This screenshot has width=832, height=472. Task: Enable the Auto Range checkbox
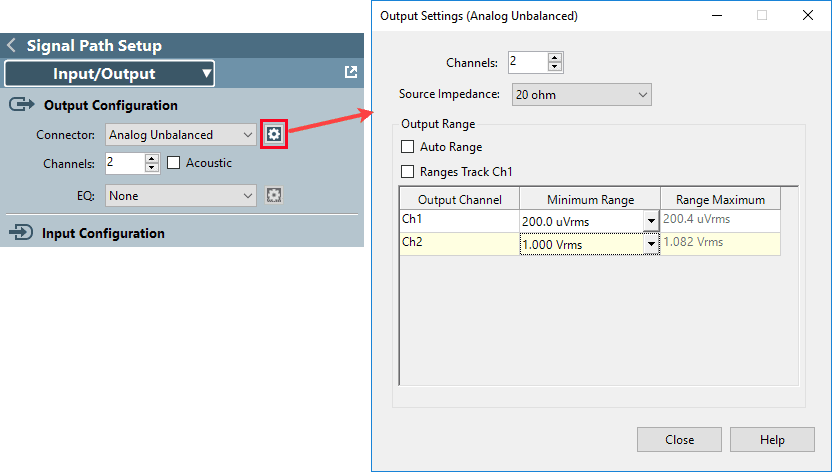(x=407, y=147)
